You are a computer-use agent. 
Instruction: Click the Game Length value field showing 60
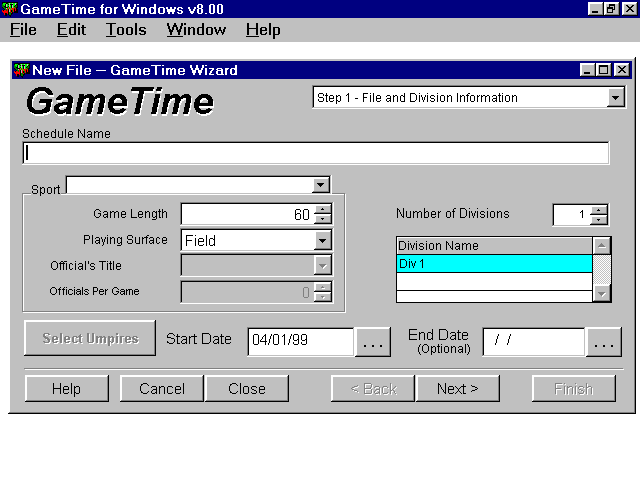[248, 214]
